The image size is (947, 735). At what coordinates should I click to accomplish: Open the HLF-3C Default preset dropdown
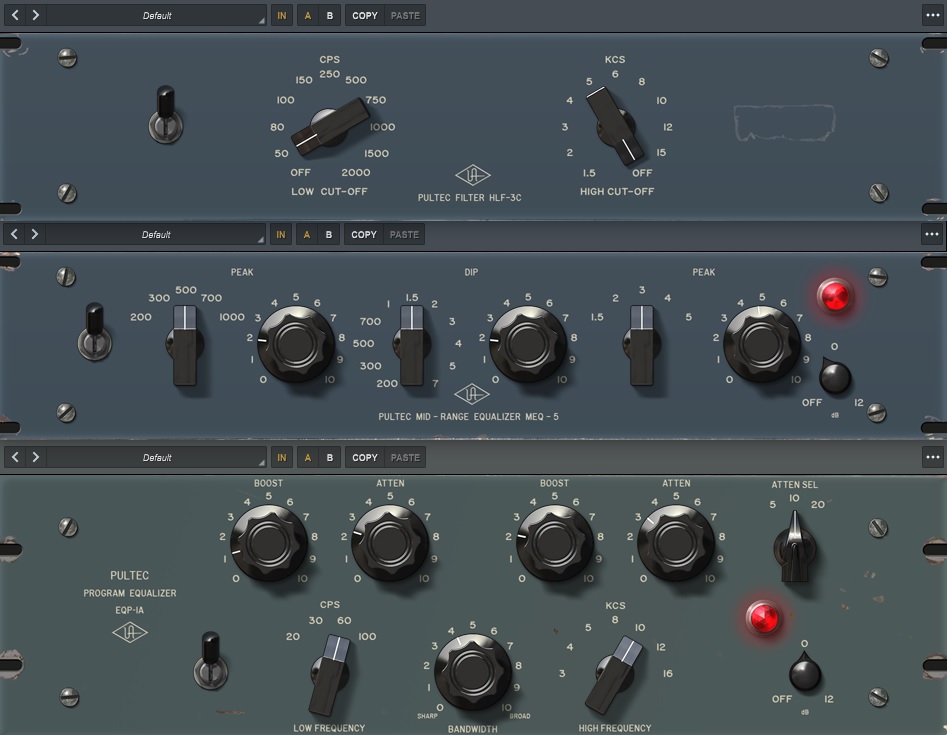pyautogui.click(x=157, y=16)
